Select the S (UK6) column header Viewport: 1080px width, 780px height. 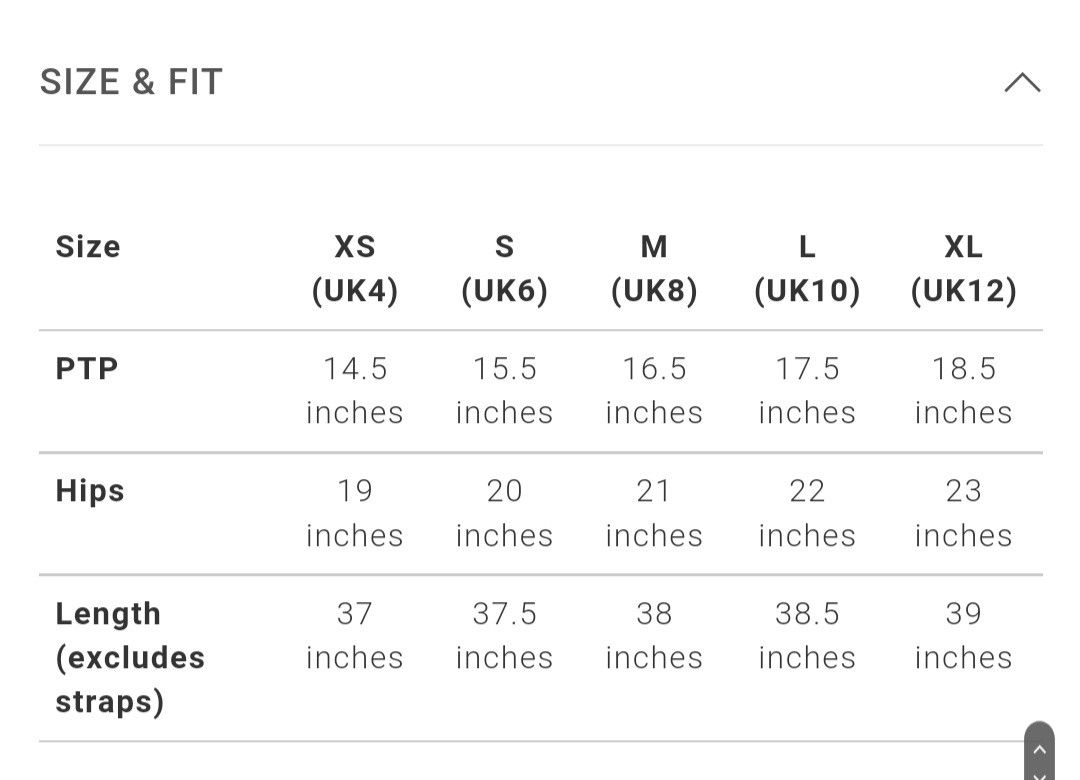point(505,268)
